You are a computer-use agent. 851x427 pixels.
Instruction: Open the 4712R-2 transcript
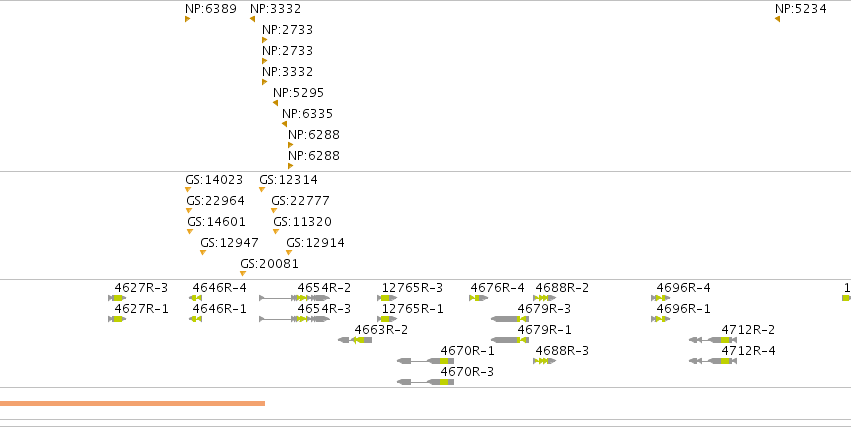pyautogui.click(x=713, y=340)
